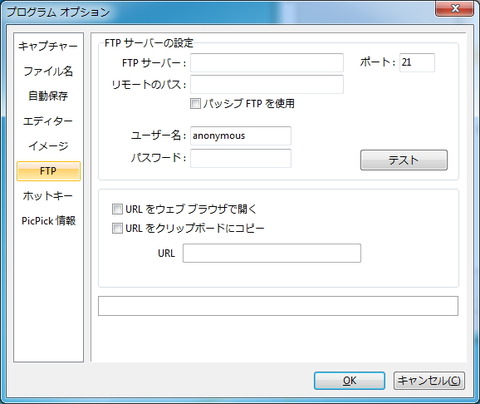Click the FTP サーバー input field
Screen dimensions: 480x404
coord(267,63)
